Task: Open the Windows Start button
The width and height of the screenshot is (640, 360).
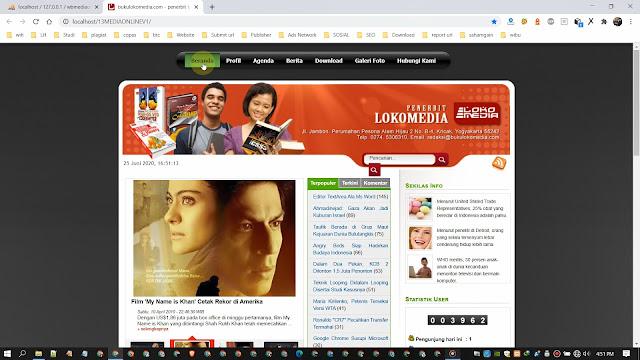Action: tap(7, 353)
